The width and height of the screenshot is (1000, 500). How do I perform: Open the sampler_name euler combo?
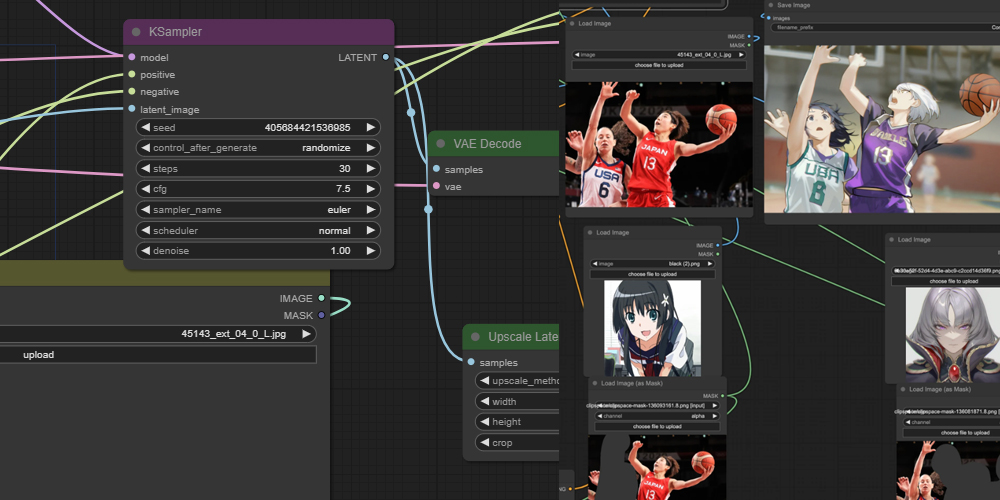pos(258,209)
